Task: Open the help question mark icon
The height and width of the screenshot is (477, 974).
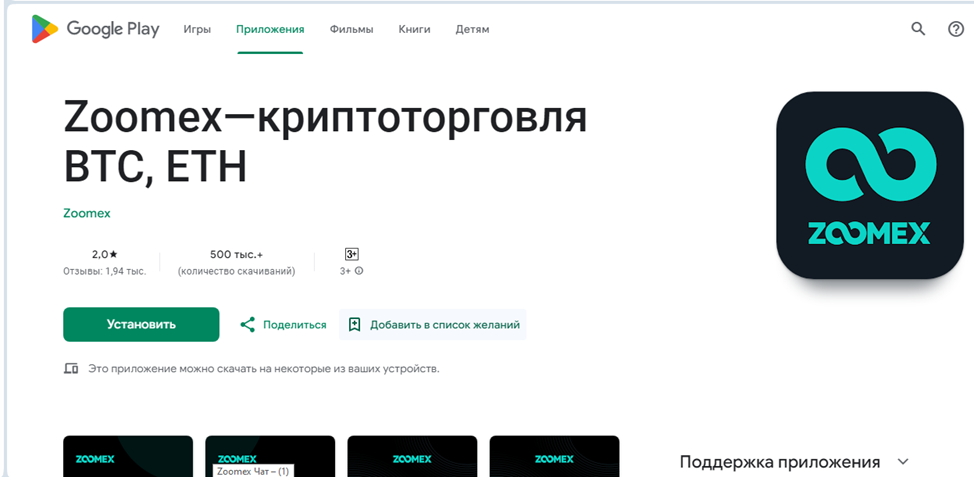Action: [956, 29]
